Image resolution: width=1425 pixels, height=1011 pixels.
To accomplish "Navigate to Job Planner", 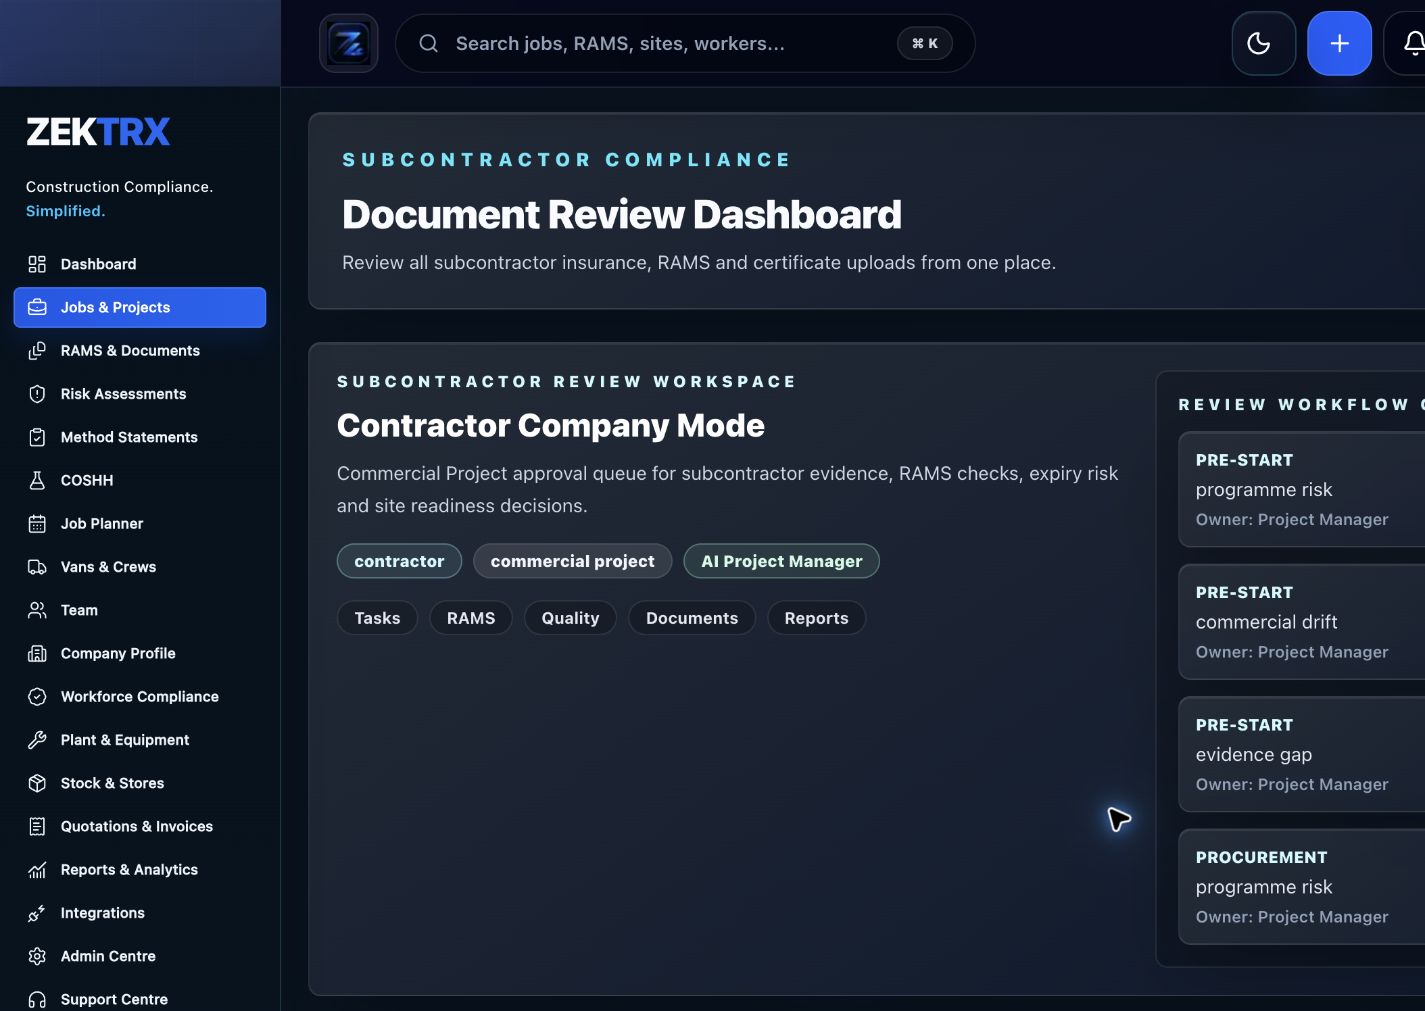I will click(140, 524).
